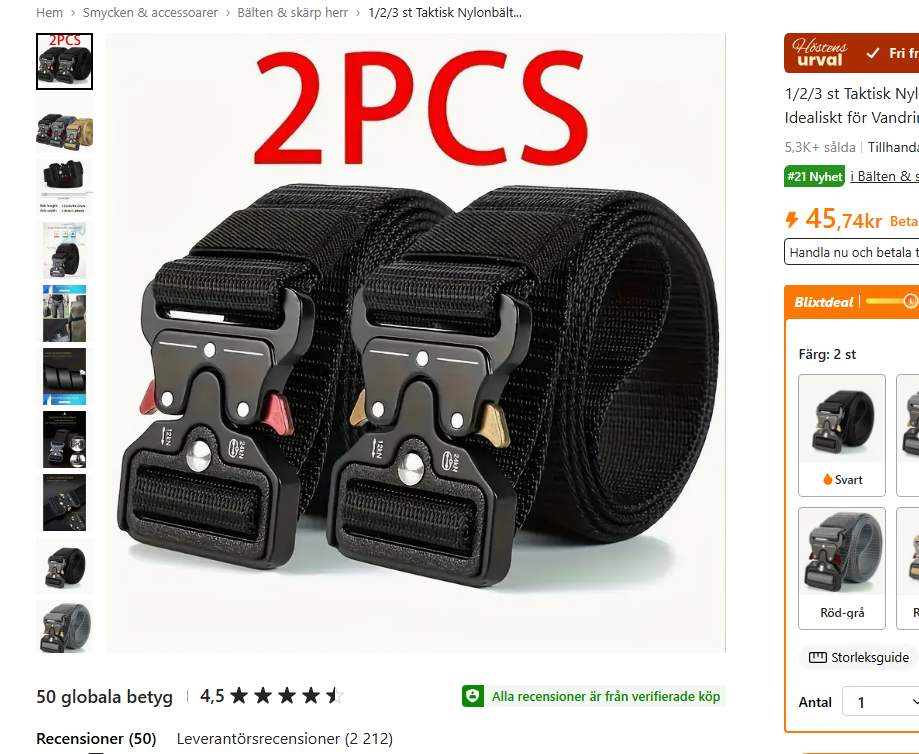Click the Storleksguide ruler icon
Image resolution: width=919 pixels, height=754 pixels.
point(818,657)
